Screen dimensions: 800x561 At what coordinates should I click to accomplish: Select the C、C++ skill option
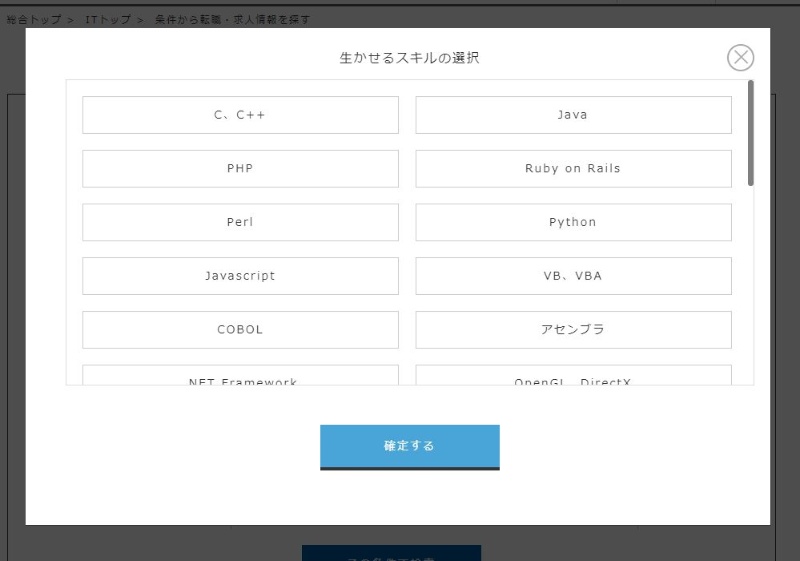coord(240,115)
